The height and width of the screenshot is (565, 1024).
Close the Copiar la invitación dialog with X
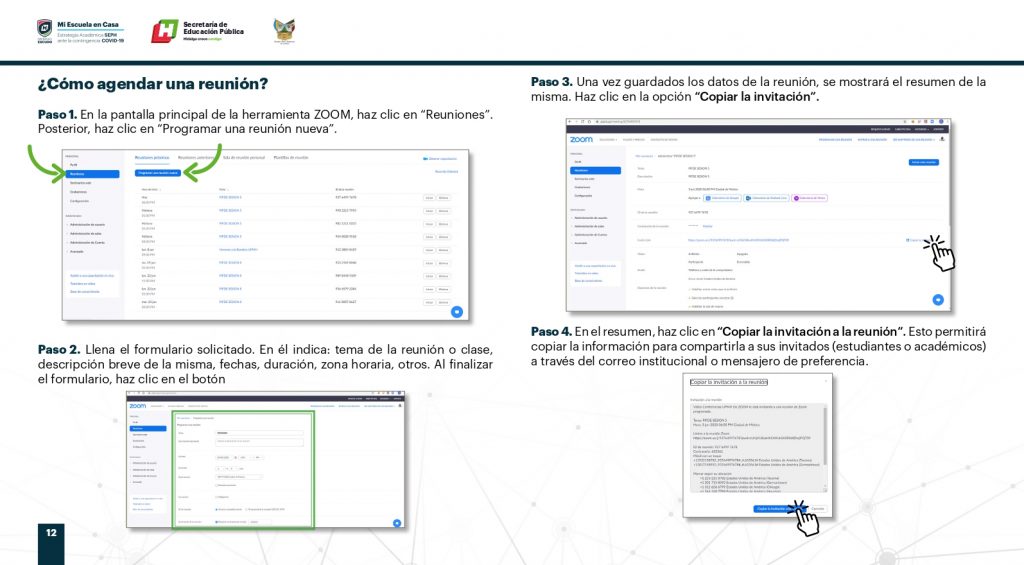826,381
